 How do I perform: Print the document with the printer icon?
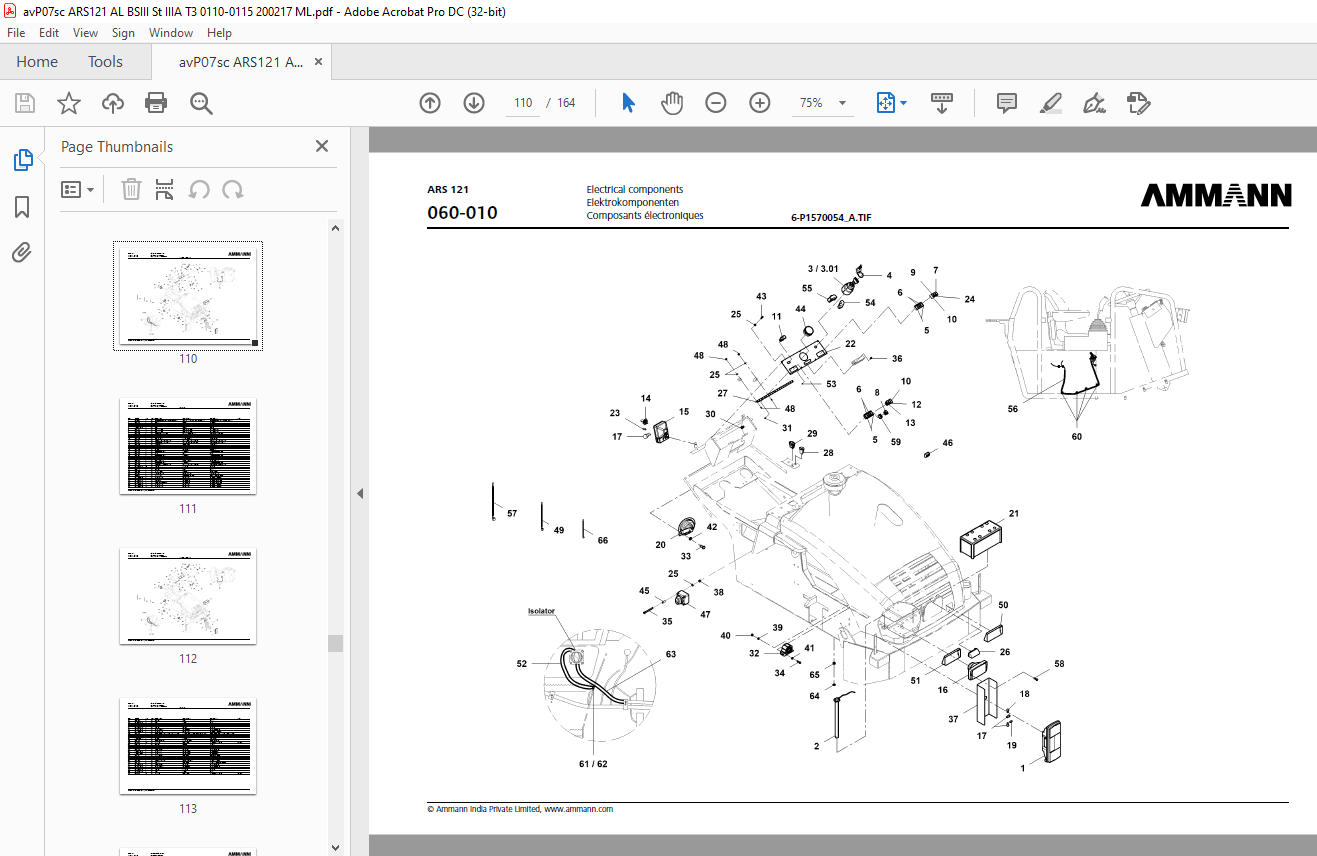[156, 103]
